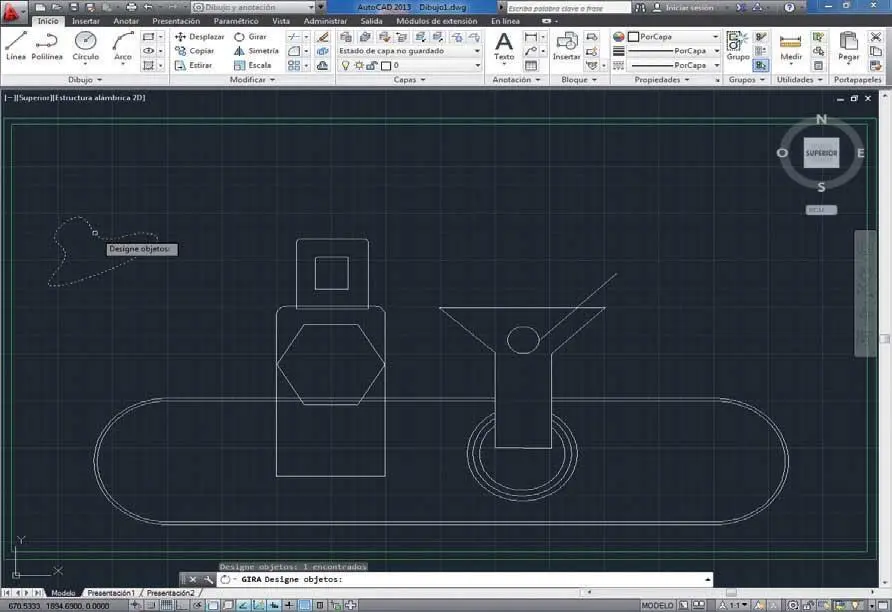Click the Simetría (mirror) tool

256,51
